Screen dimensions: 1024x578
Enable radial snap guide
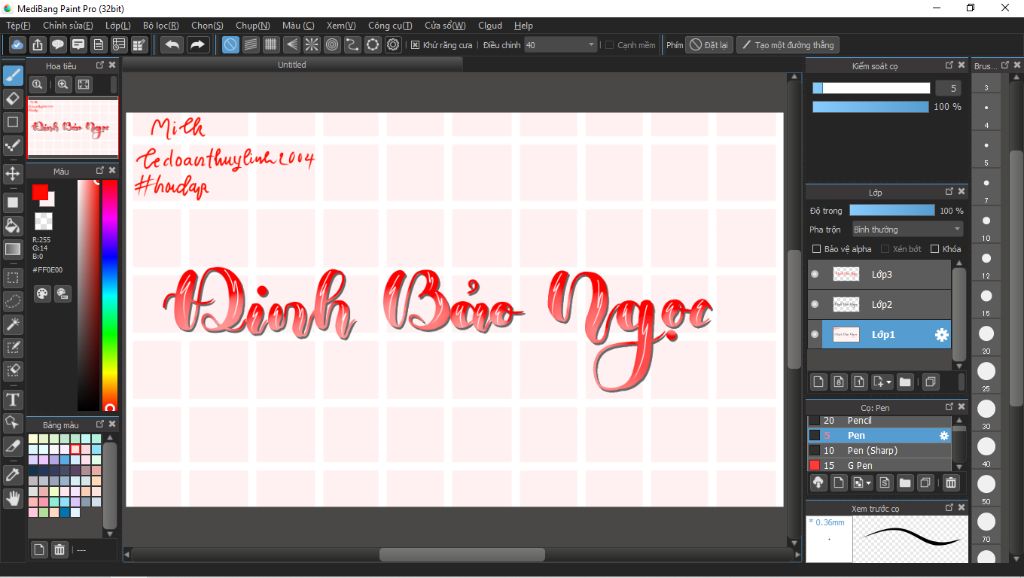pyautogui.click(x=312, y=45)
